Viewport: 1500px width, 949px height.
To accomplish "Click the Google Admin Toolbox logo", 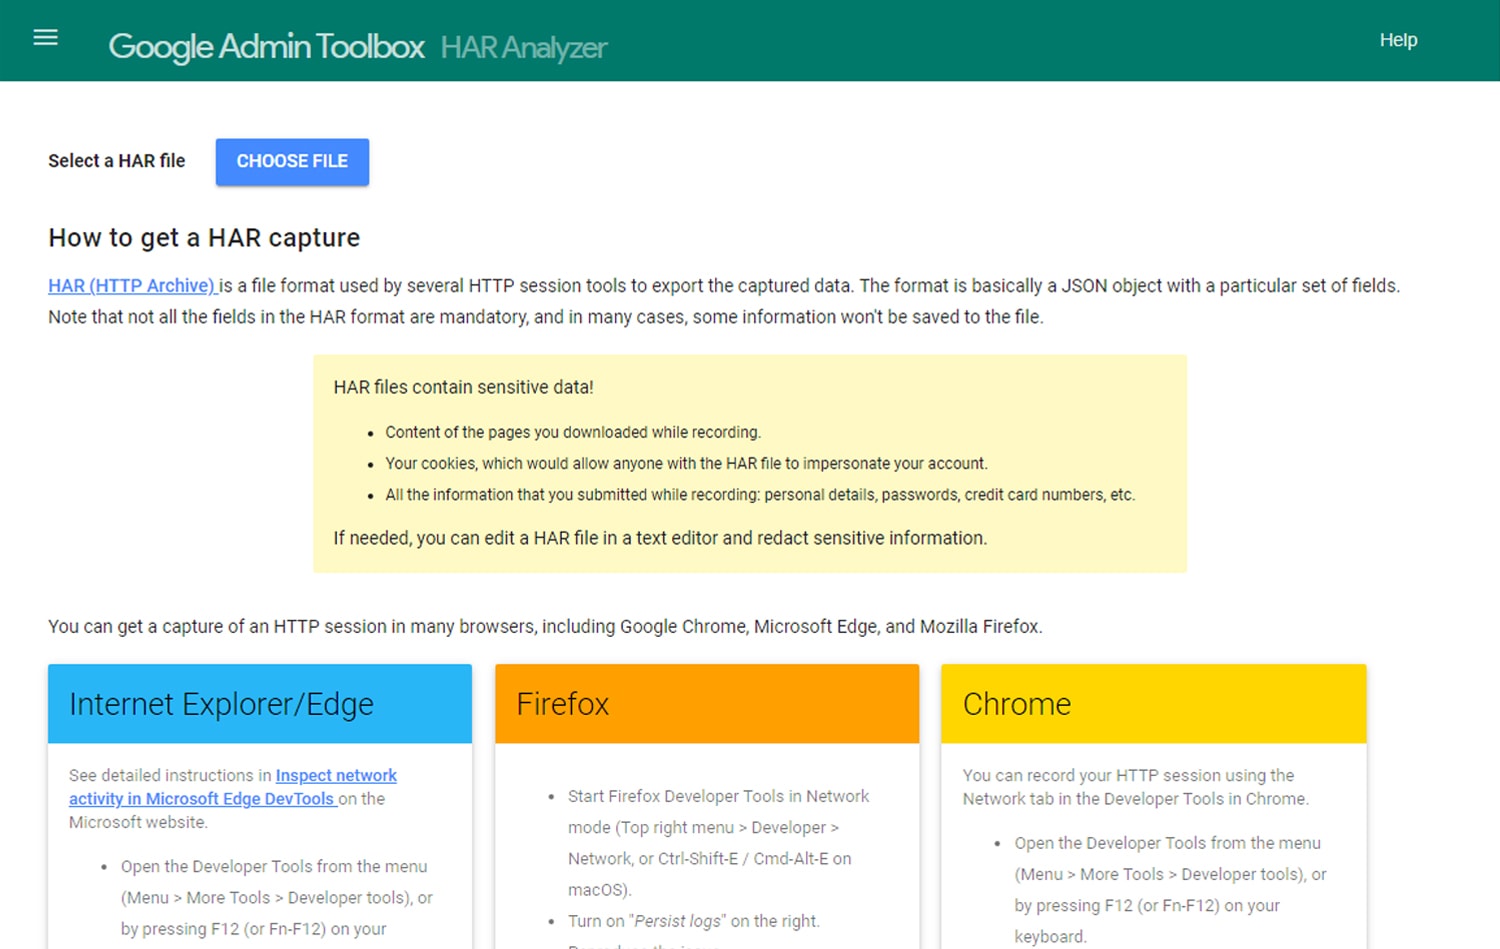I will pyautogui.click(x=265, y=46).
